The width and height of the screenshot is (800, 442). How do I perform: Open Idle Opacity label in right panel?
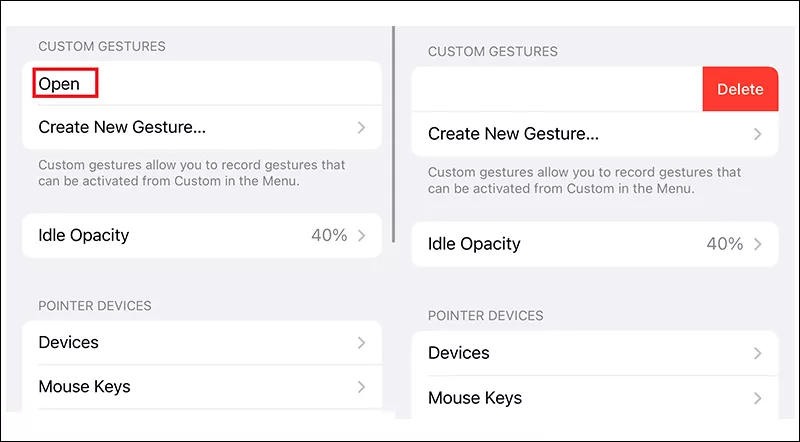[x=474, y=244]
